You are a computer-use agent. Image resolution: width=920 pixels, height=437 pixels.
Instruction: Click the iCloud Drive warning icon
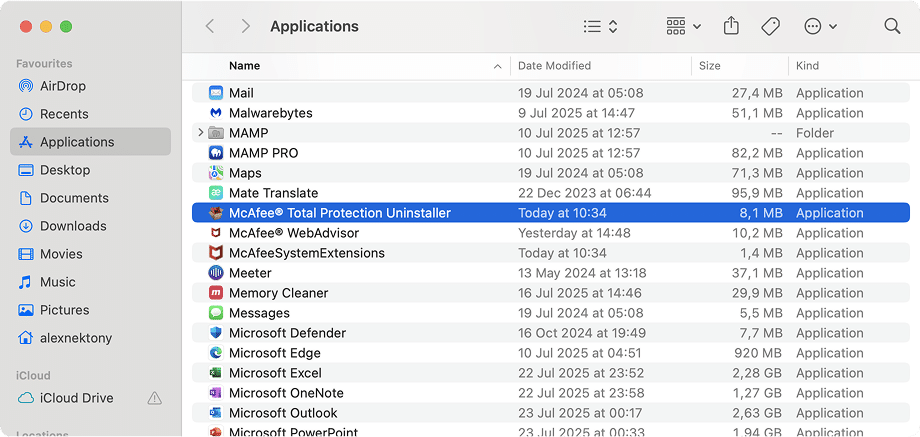[154, 398]
